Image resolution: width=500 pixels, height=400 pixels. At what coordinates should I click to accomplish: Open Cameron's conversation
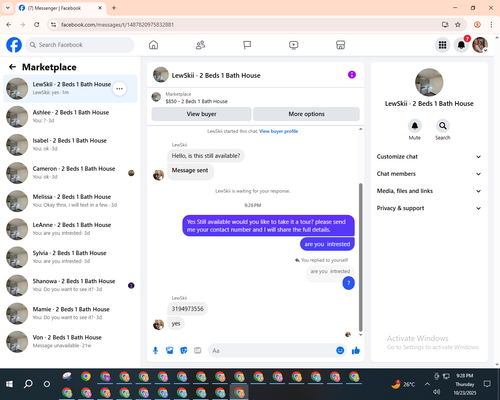pos(70,173)
